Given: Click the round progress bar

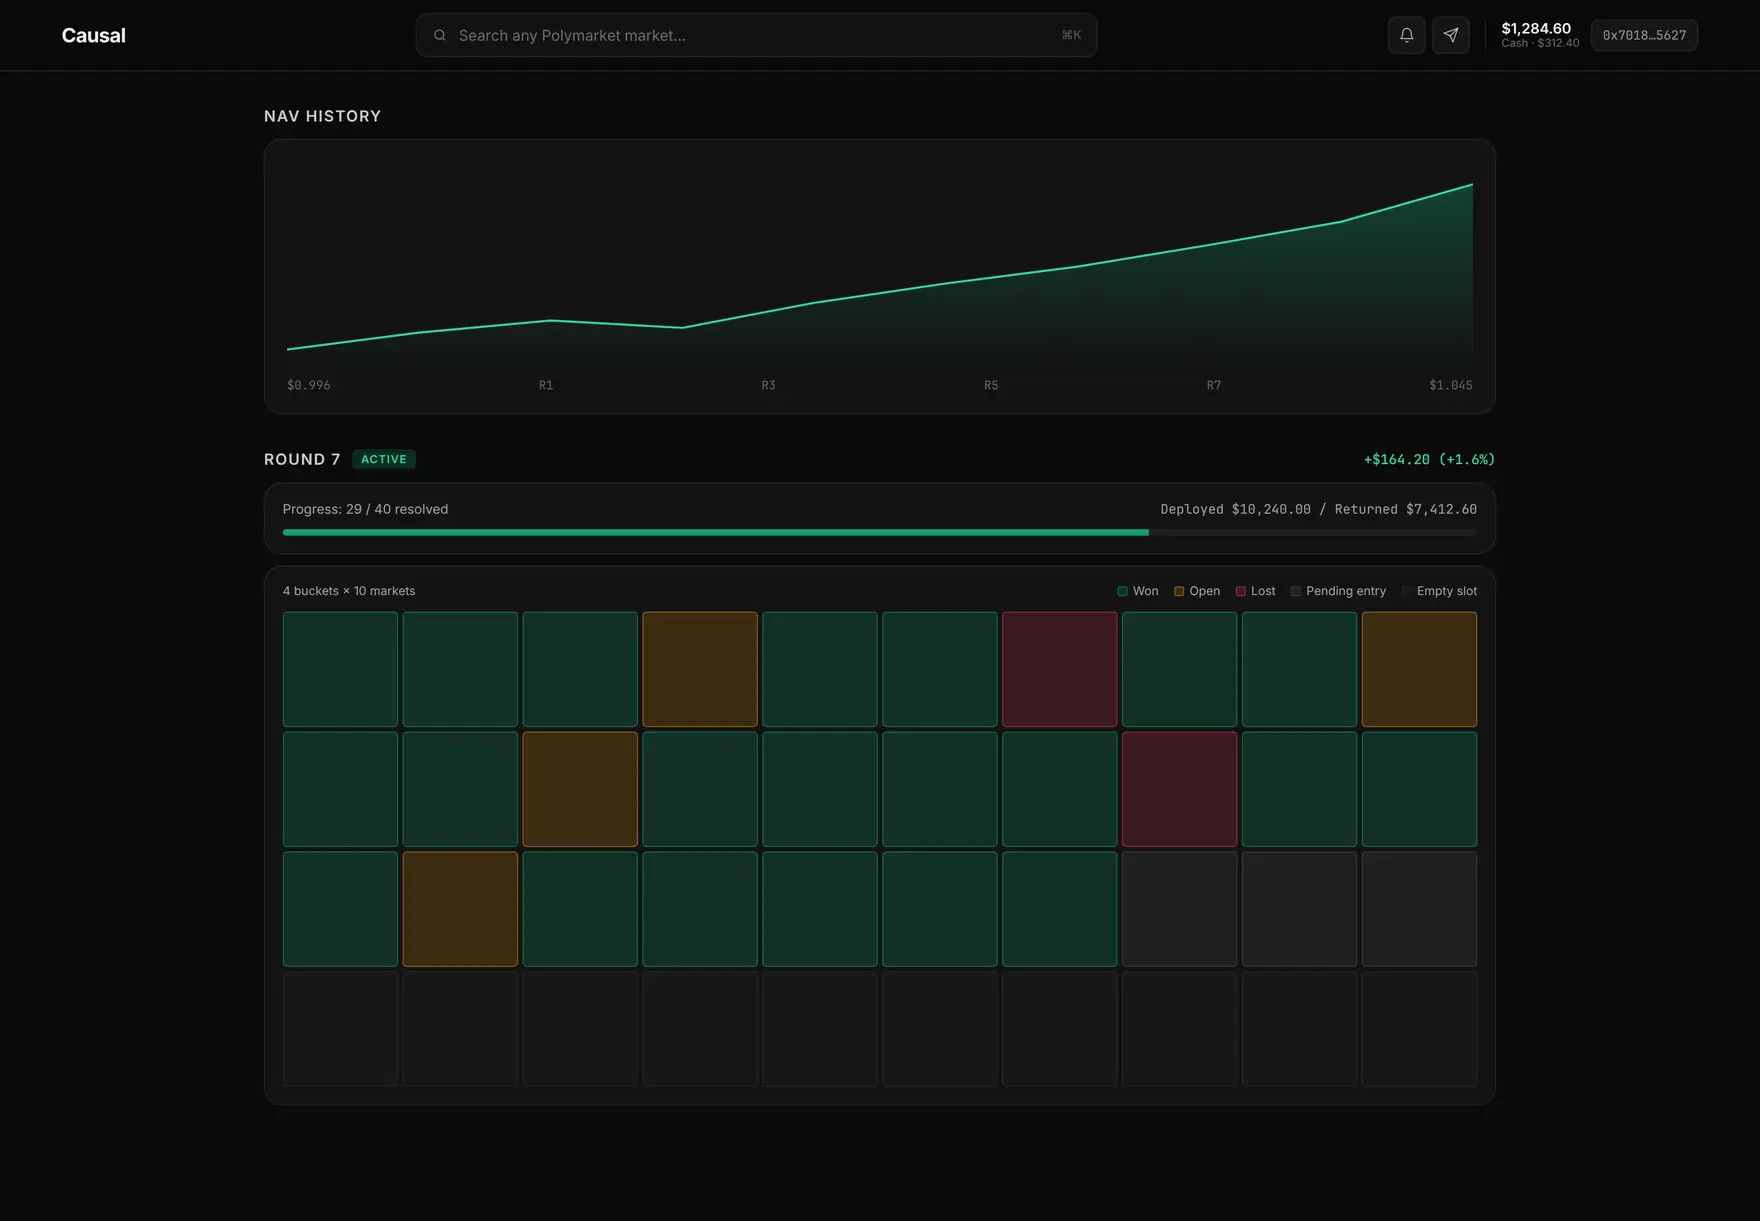Looking at the screenshot, I should pyautogui.click(x=879, y=533).
